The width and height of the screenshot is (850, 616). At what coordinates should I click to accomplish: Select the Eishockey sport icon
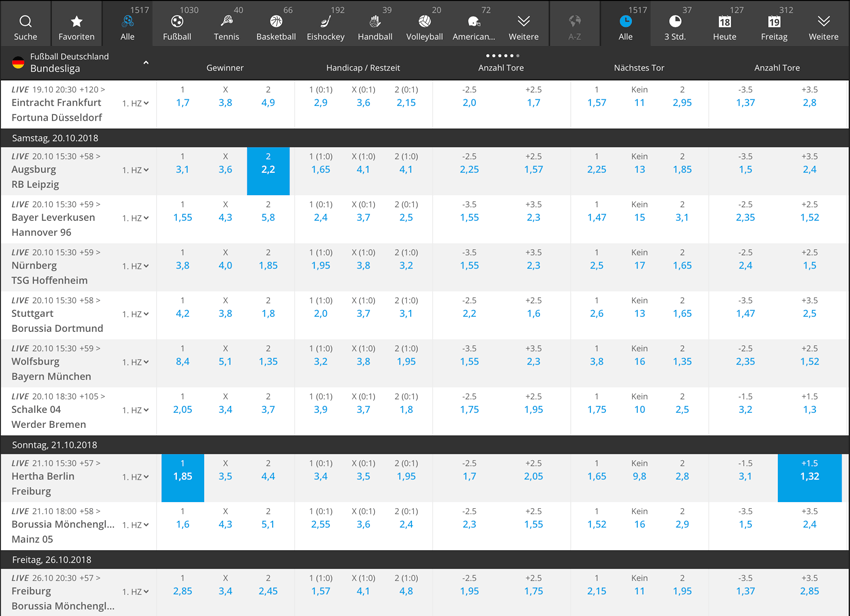[325, 23]
